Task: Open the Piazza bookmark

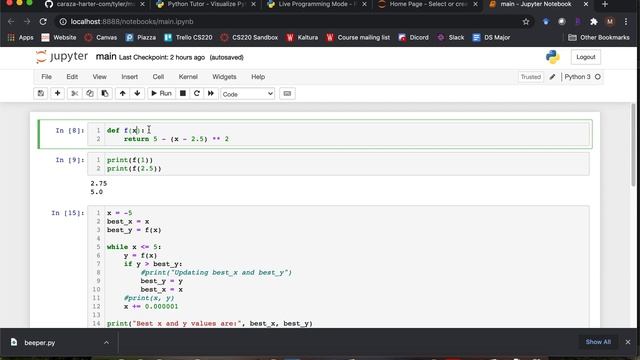Action: [x=141, y=38]
